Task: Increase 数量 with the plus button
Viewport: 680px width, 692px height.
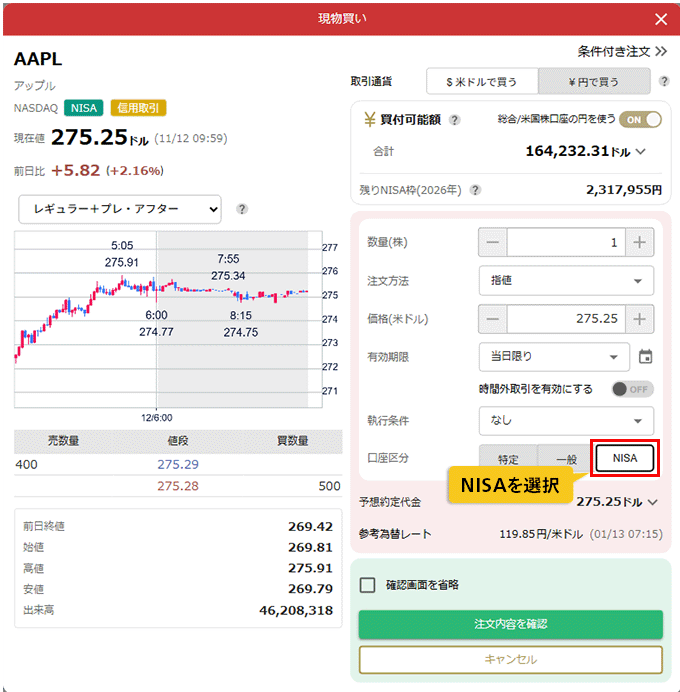Action: 640,242
